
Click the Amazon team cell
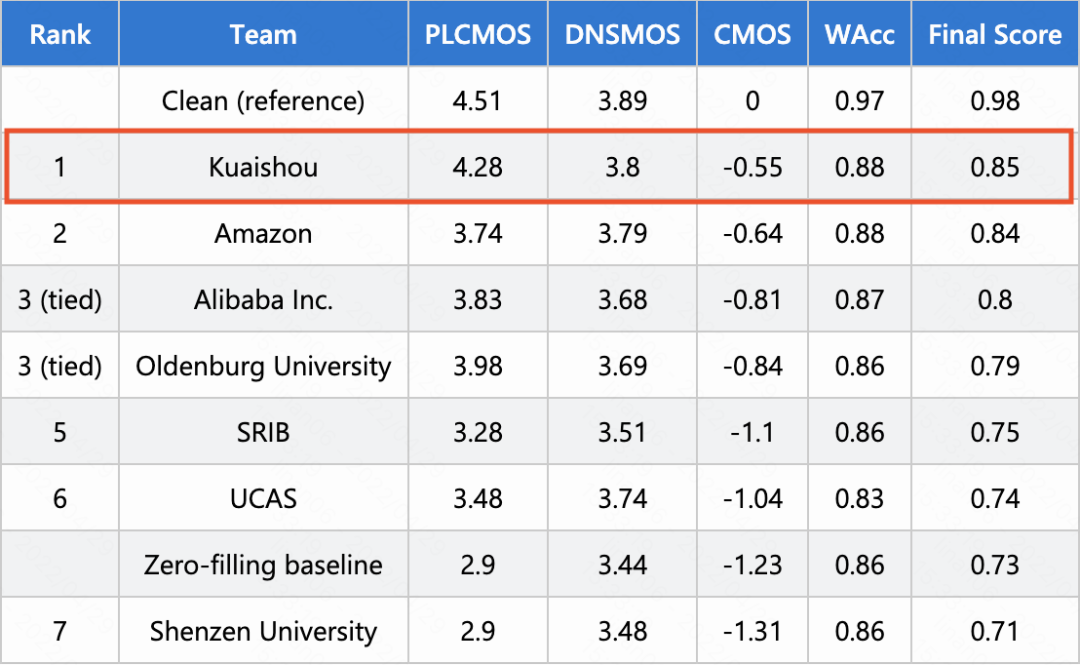(x=263, y=234)
